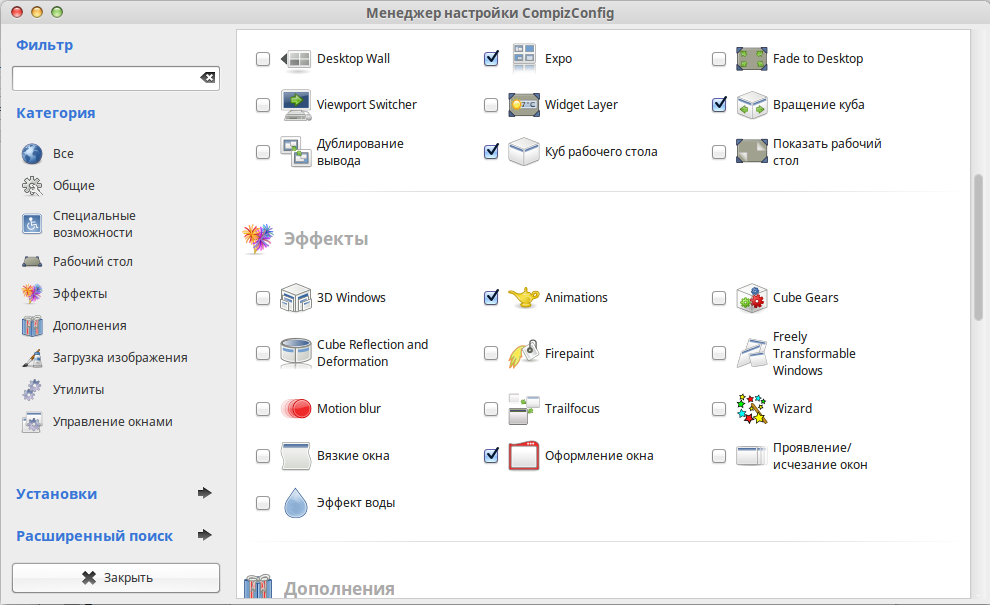
Task: Tick the Wizard checkbox
Action: [x=719, y=409]
